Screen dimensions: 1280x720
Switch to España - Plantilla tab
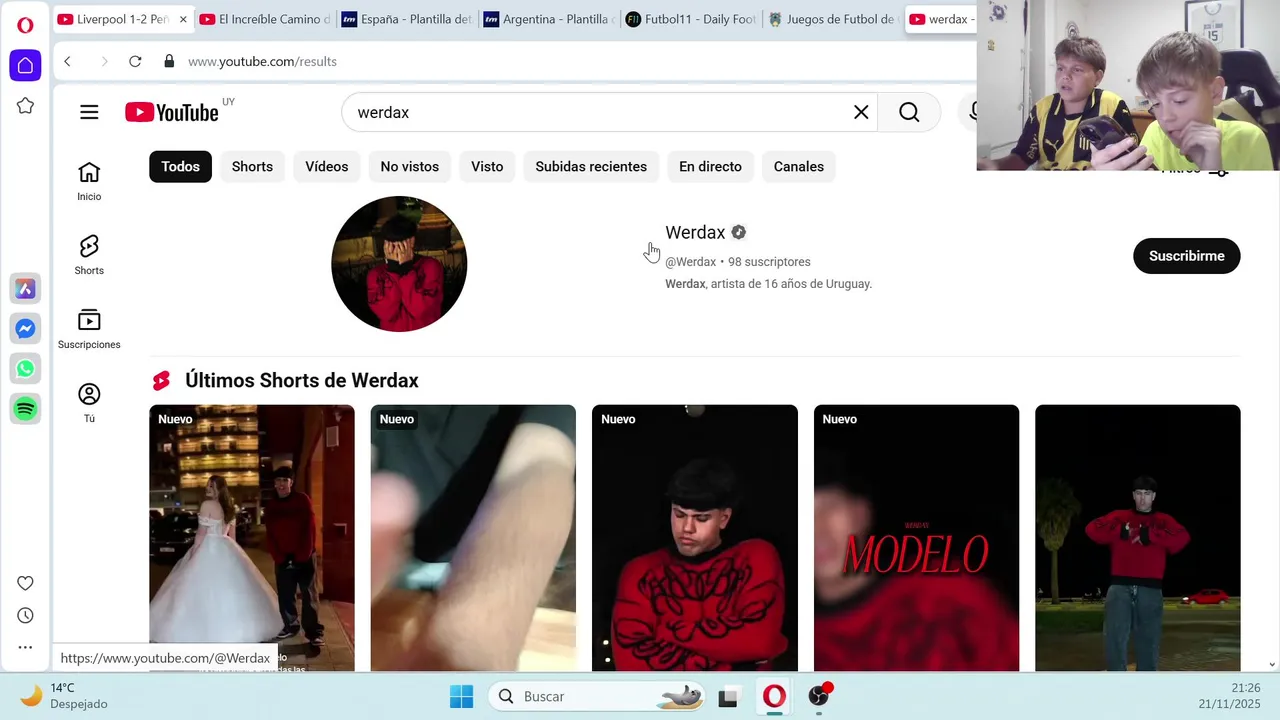pyautogui.click(x=407, y=19)
